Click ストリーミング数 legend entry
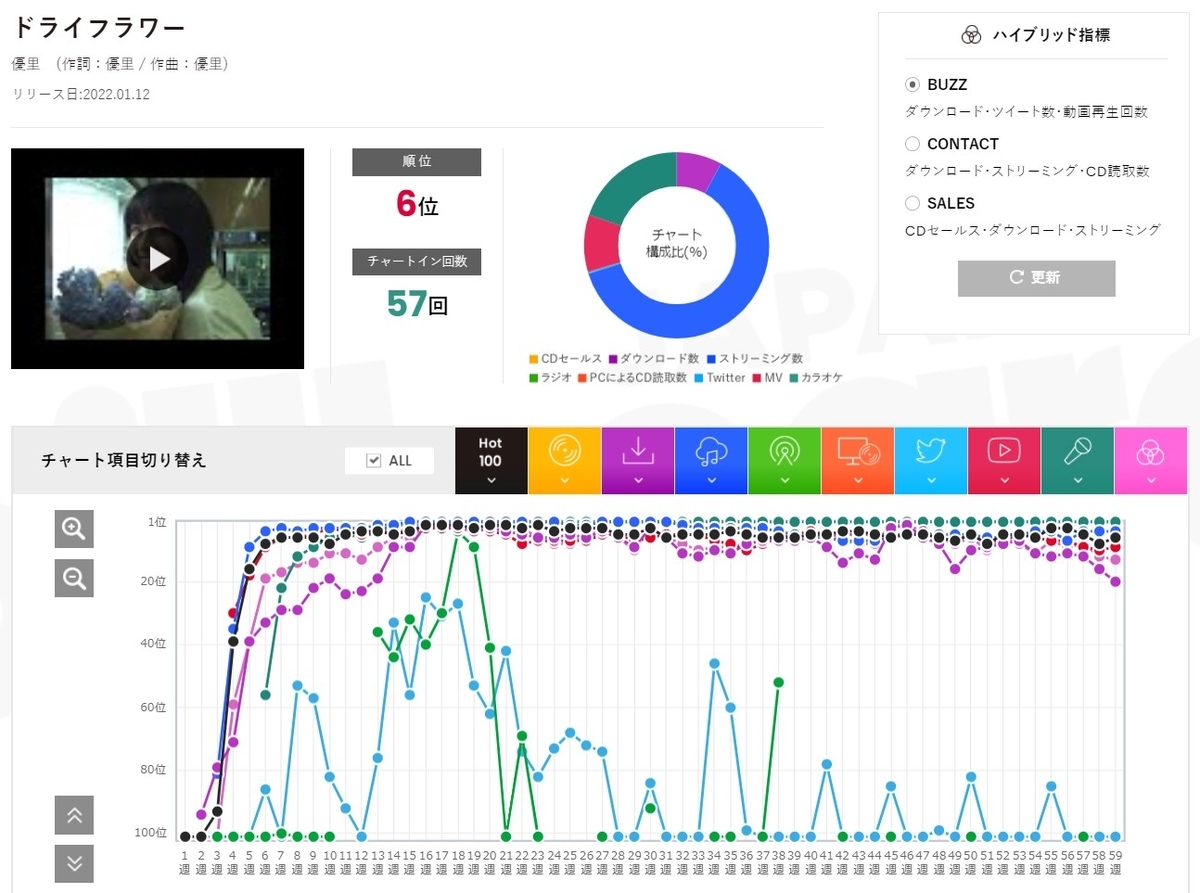Viewport: 1200px width, 893px height. pyautogui.click(x=755, y=358)
